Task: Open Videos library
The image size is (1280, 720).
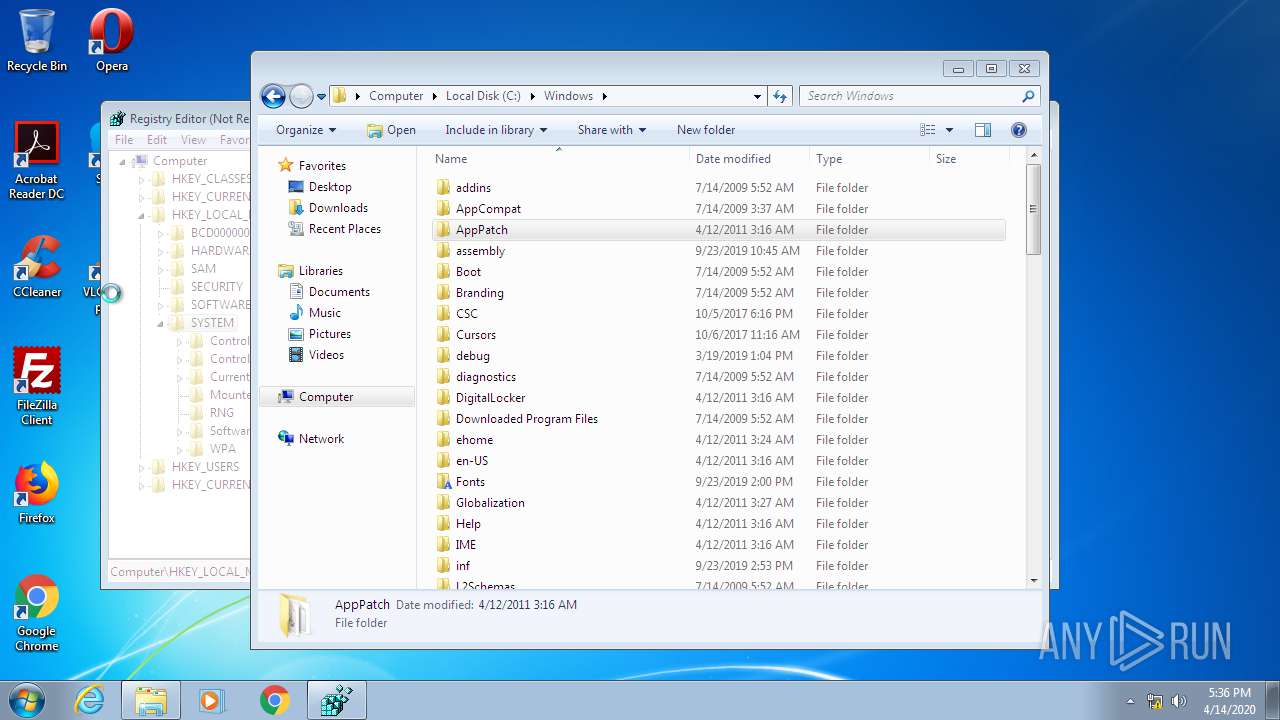Action: click(326, 355)
